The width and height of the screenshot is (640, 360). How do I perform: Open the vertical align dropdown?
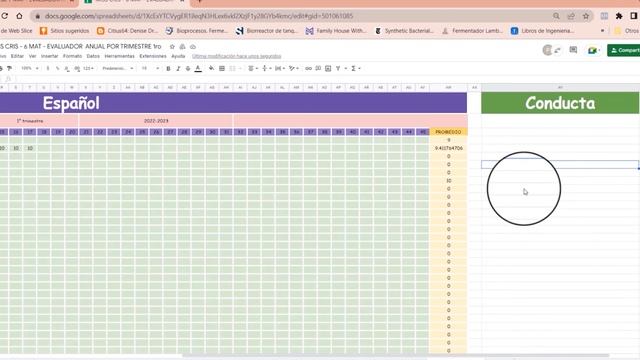[266, 69]
